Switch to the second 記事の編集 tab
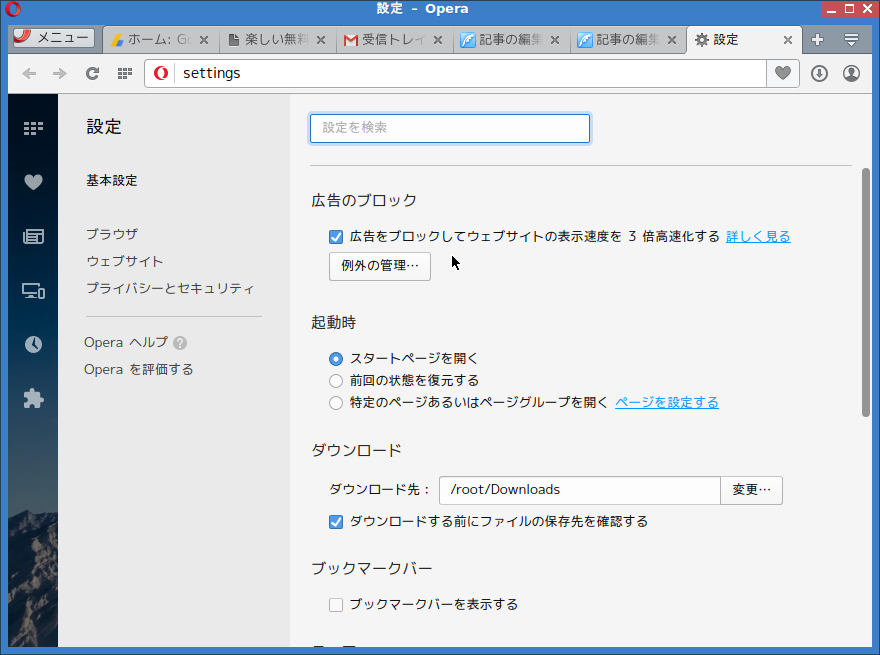Image resolution: width=880 pixels, height=655 pixels. pos(627,40)
